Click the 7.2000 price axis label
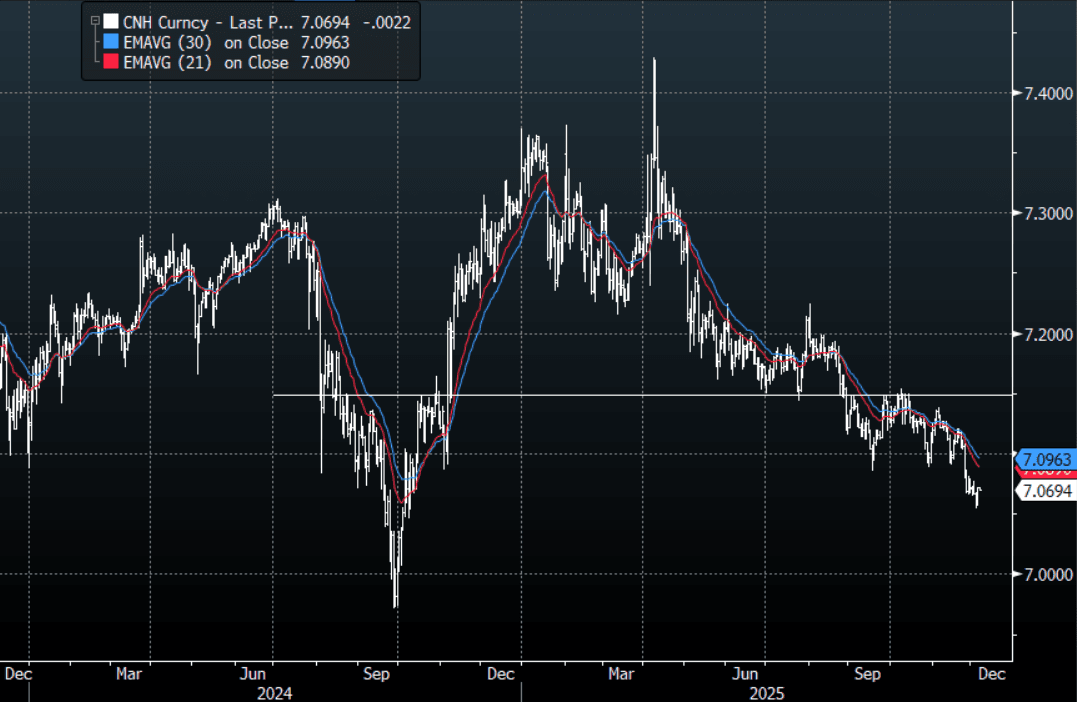1077x702 pixels. pyautogui.click(x=1044, y=333)
